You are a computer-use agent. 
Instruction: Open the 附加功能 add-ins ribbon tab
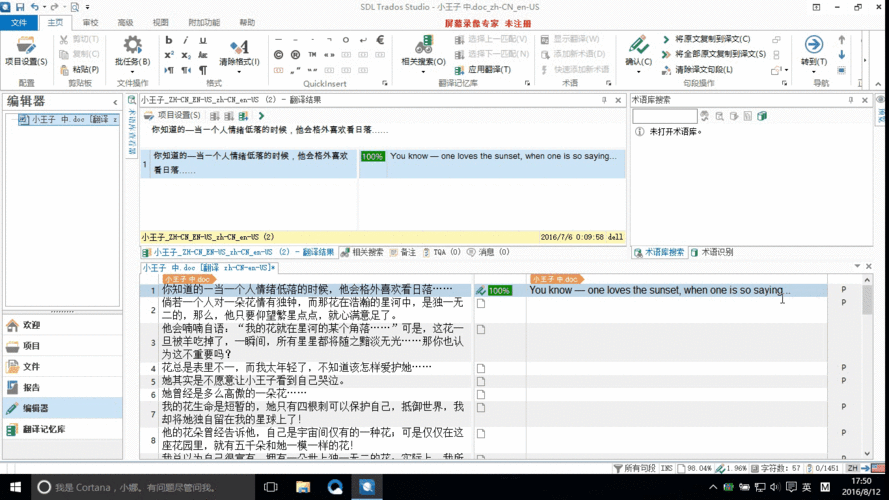point(204,23)
